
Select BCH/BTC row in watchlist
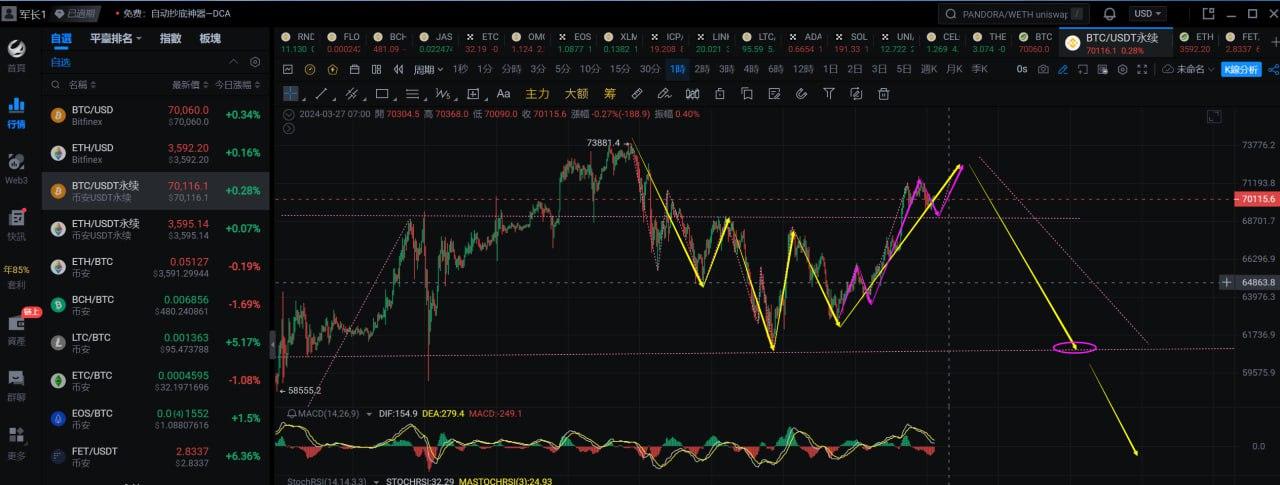point(155,305)
